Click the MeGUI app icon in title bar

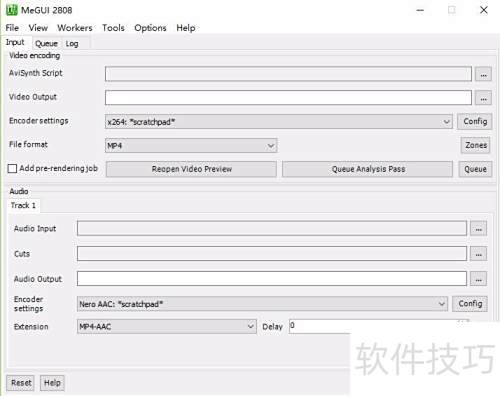point(12,10)
